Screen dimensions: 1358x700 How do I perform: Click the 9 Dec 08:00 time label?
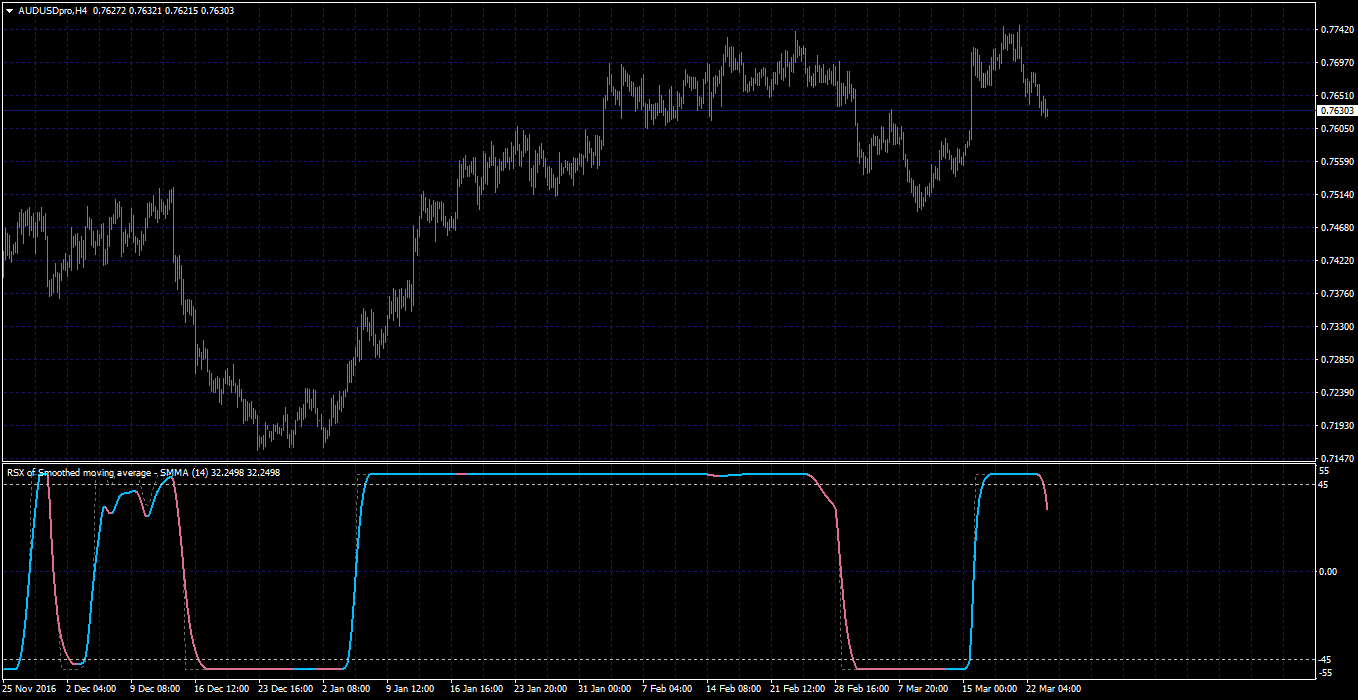(x=155, y=689)
